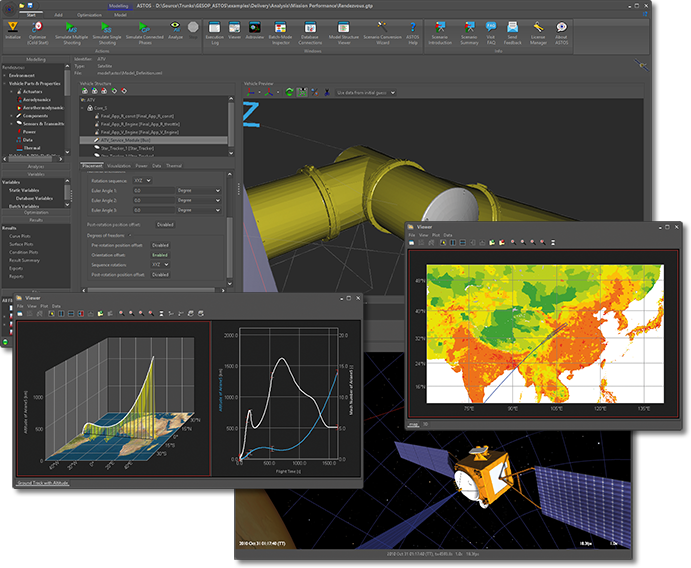Image resolution: width=691 pixels, height=568 pixels.
Task: Select Aerodynamics in the modelling tree
Action: pos(37,100)
